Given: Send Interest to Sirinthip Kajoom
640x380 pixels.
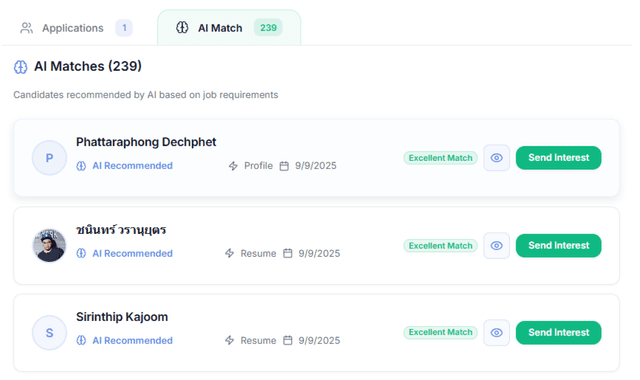Looking at the screenshot, I should pyautogui.click(x=558, y=333).
